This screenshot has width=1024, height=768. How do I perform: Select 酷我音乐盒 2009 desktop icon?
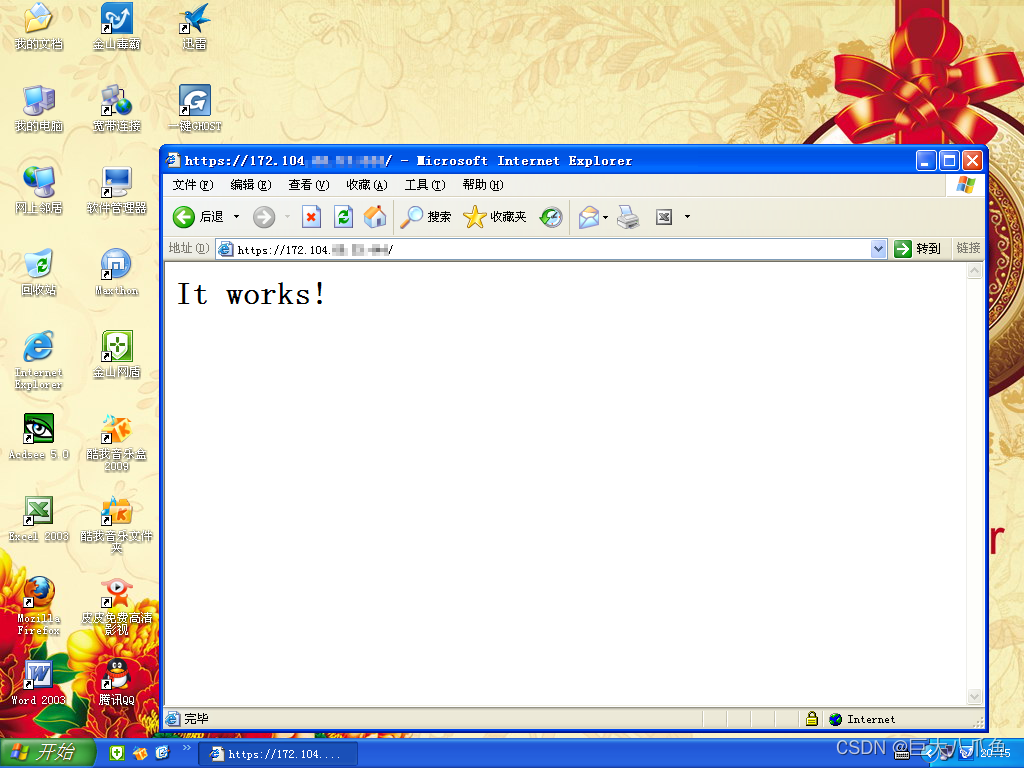(117, 443)
